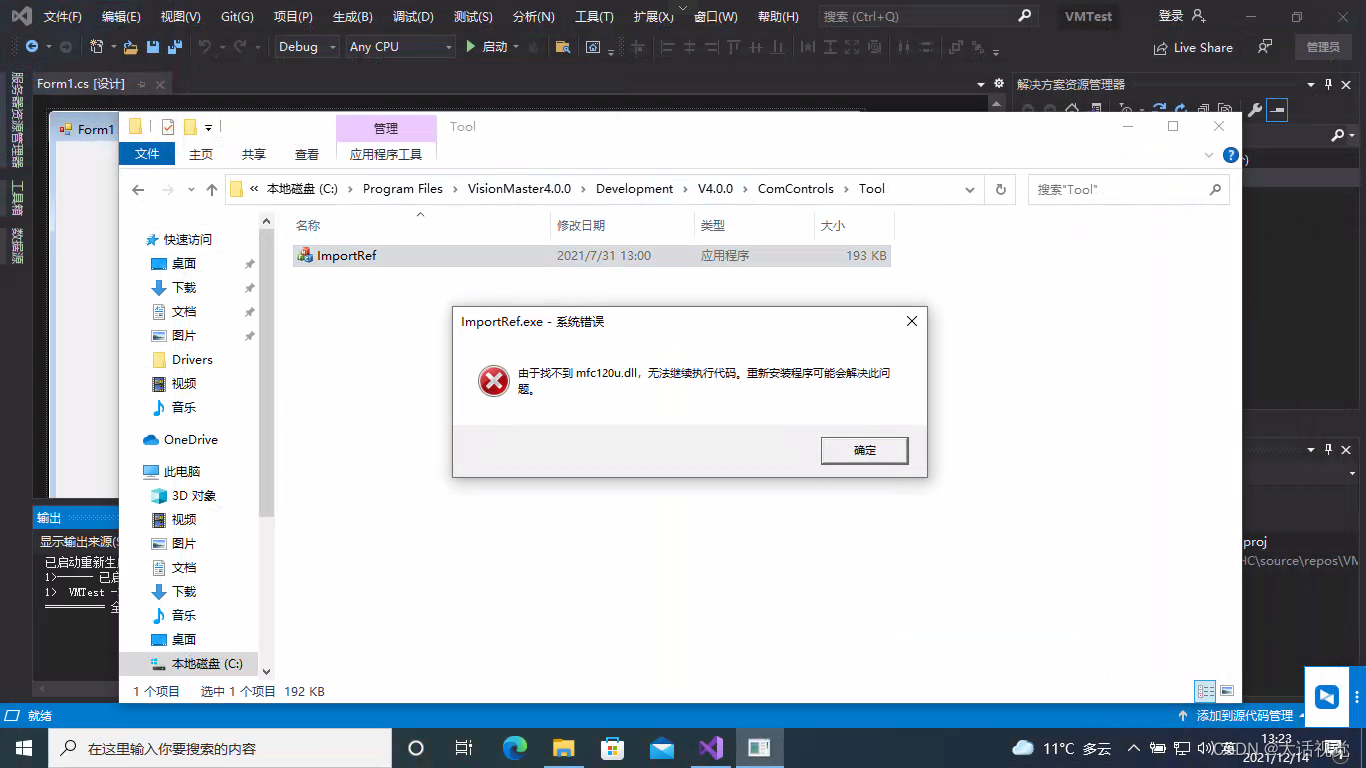Click Properties icon in Explorer quick access toolbar
This screenshot has height=768, width=1366.
(x=168, y=127)
